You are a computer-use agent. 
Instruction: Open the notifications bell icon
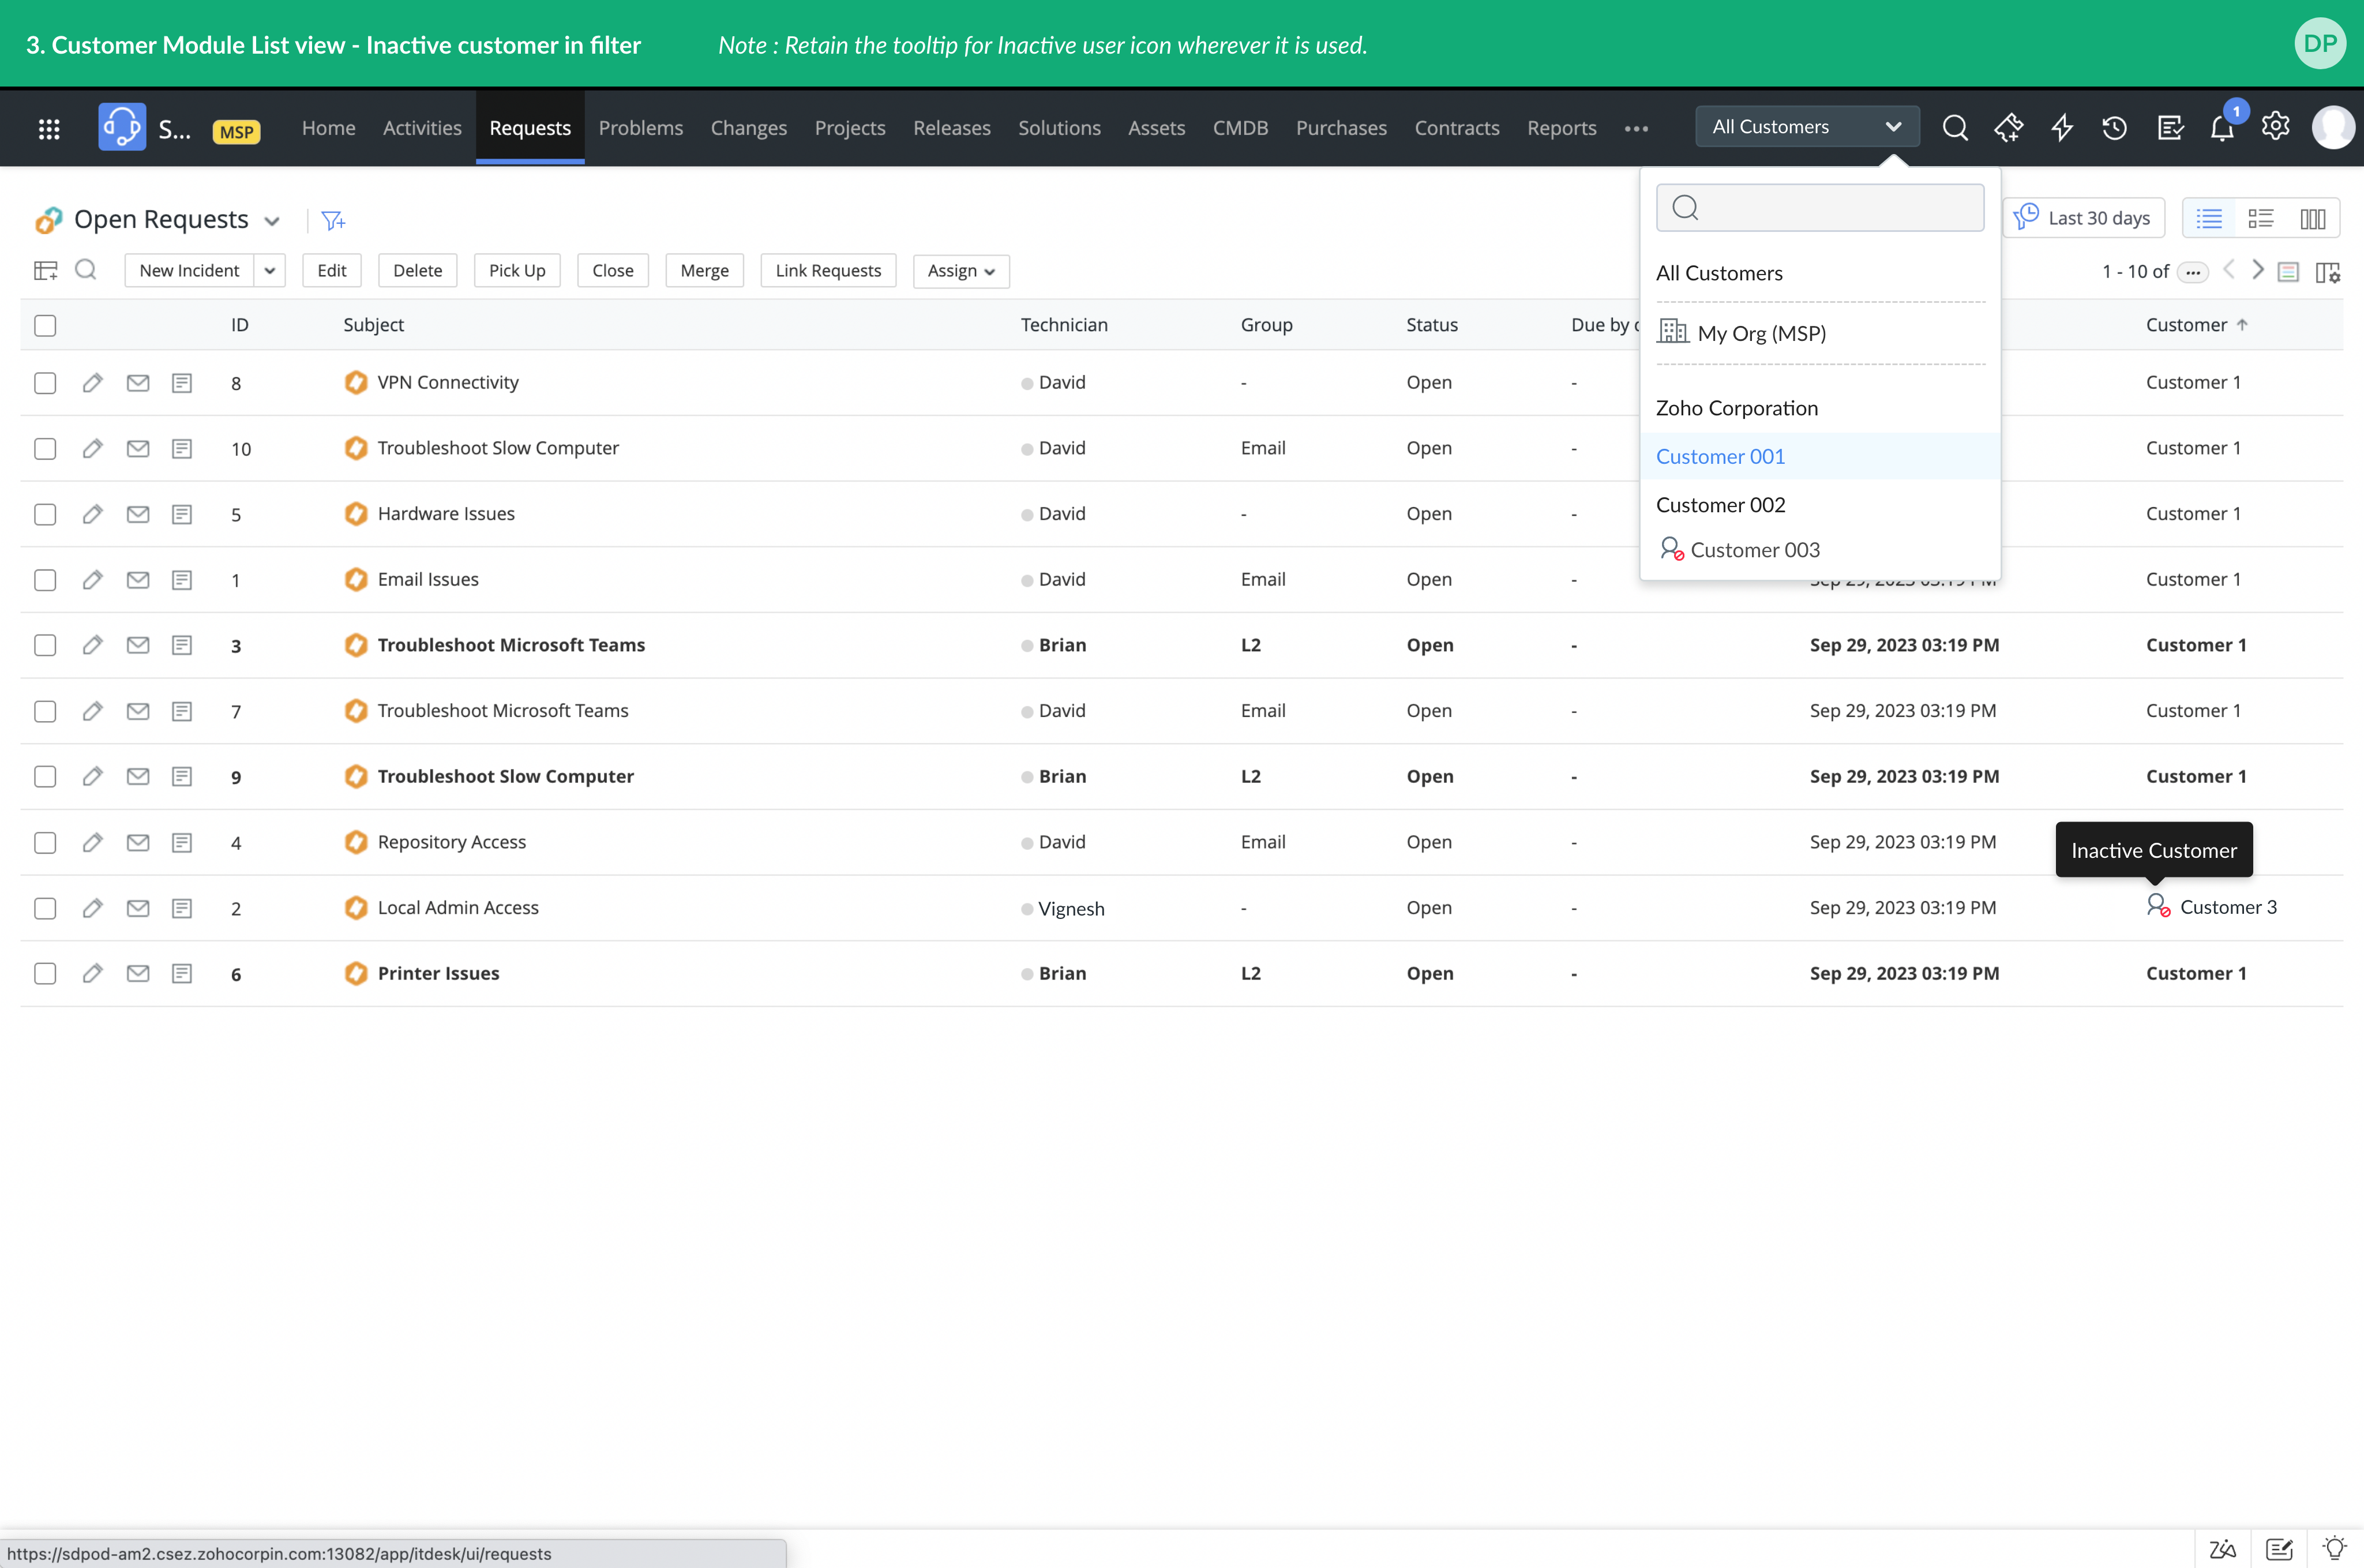point(2221,128)
